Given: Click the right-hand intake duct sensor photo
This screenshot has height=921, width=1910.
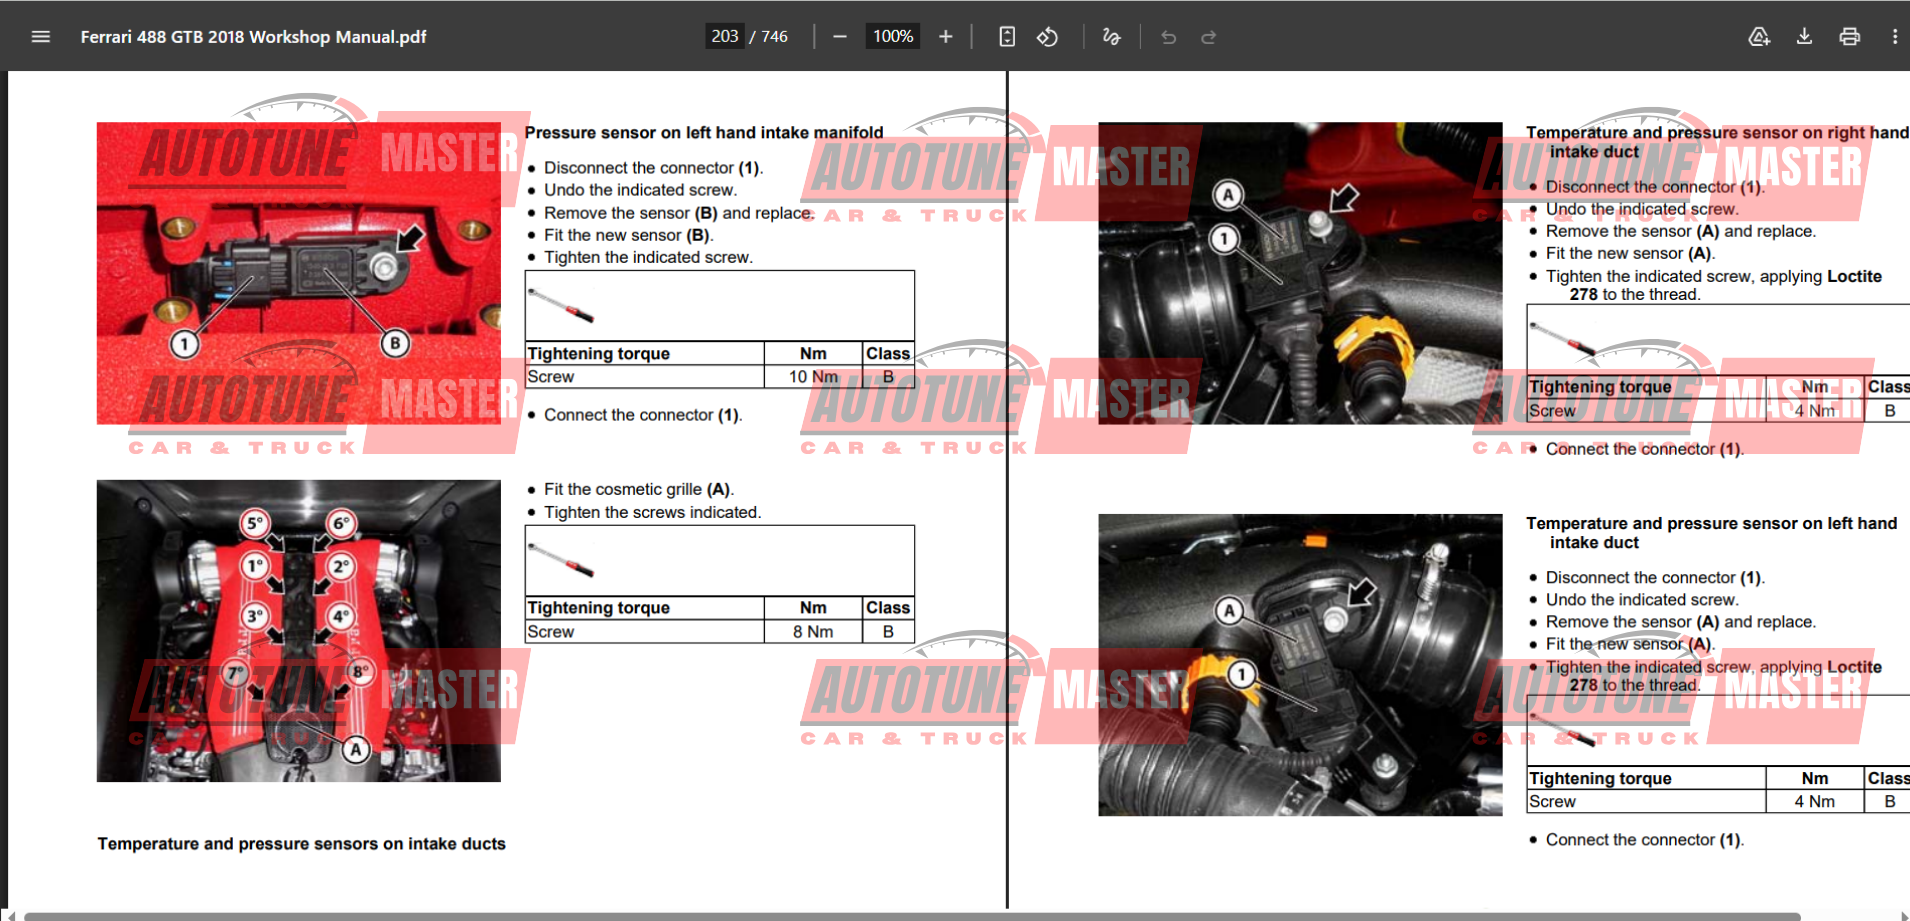Looking at the screenshot, I should (x=1300, y=273).
